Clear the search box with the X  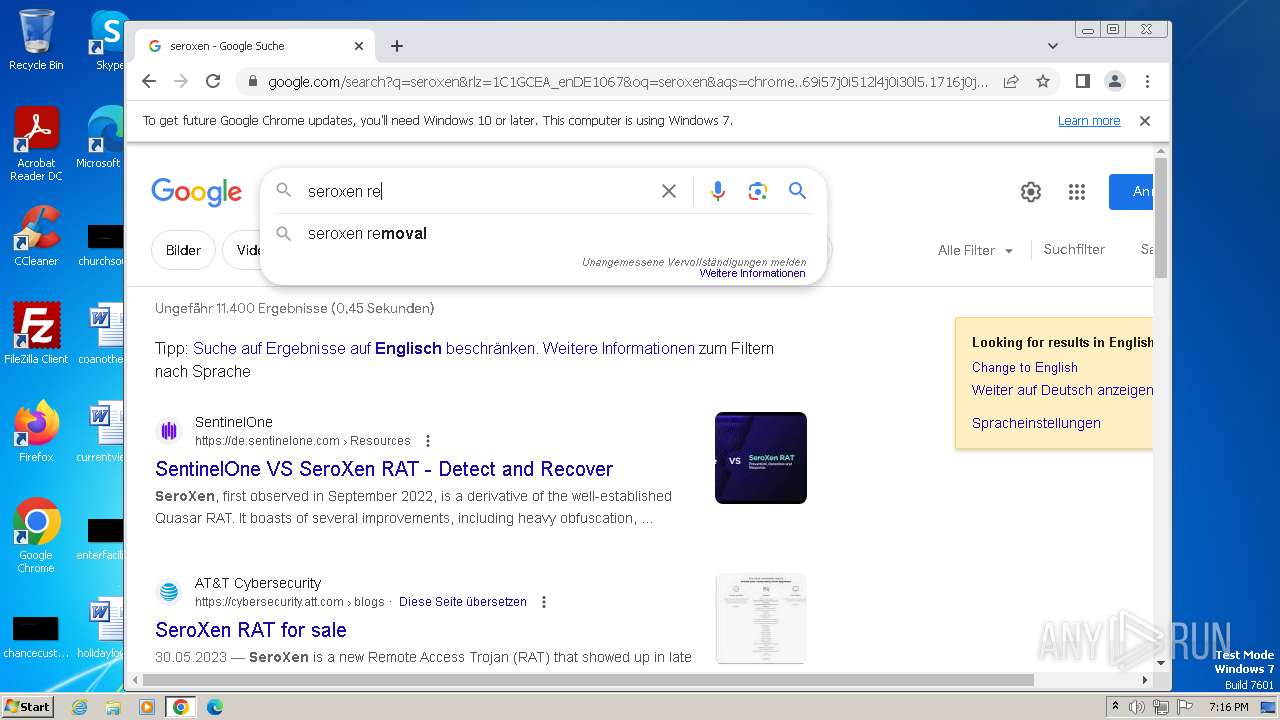pyautogui.click(x=669, y=191)
